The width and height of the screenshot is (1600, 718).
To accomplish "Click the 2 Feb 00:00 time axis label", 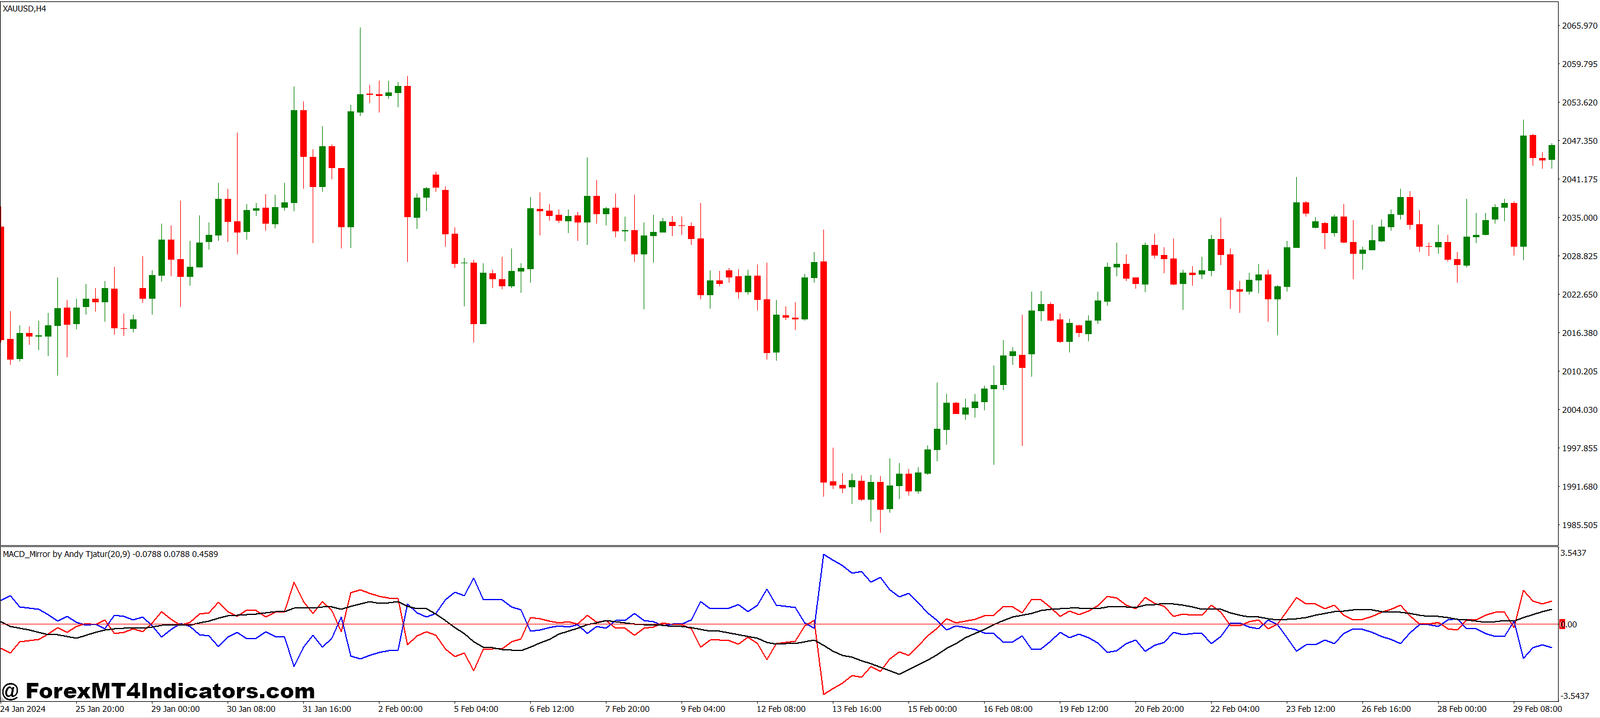I will coord(400,709).
